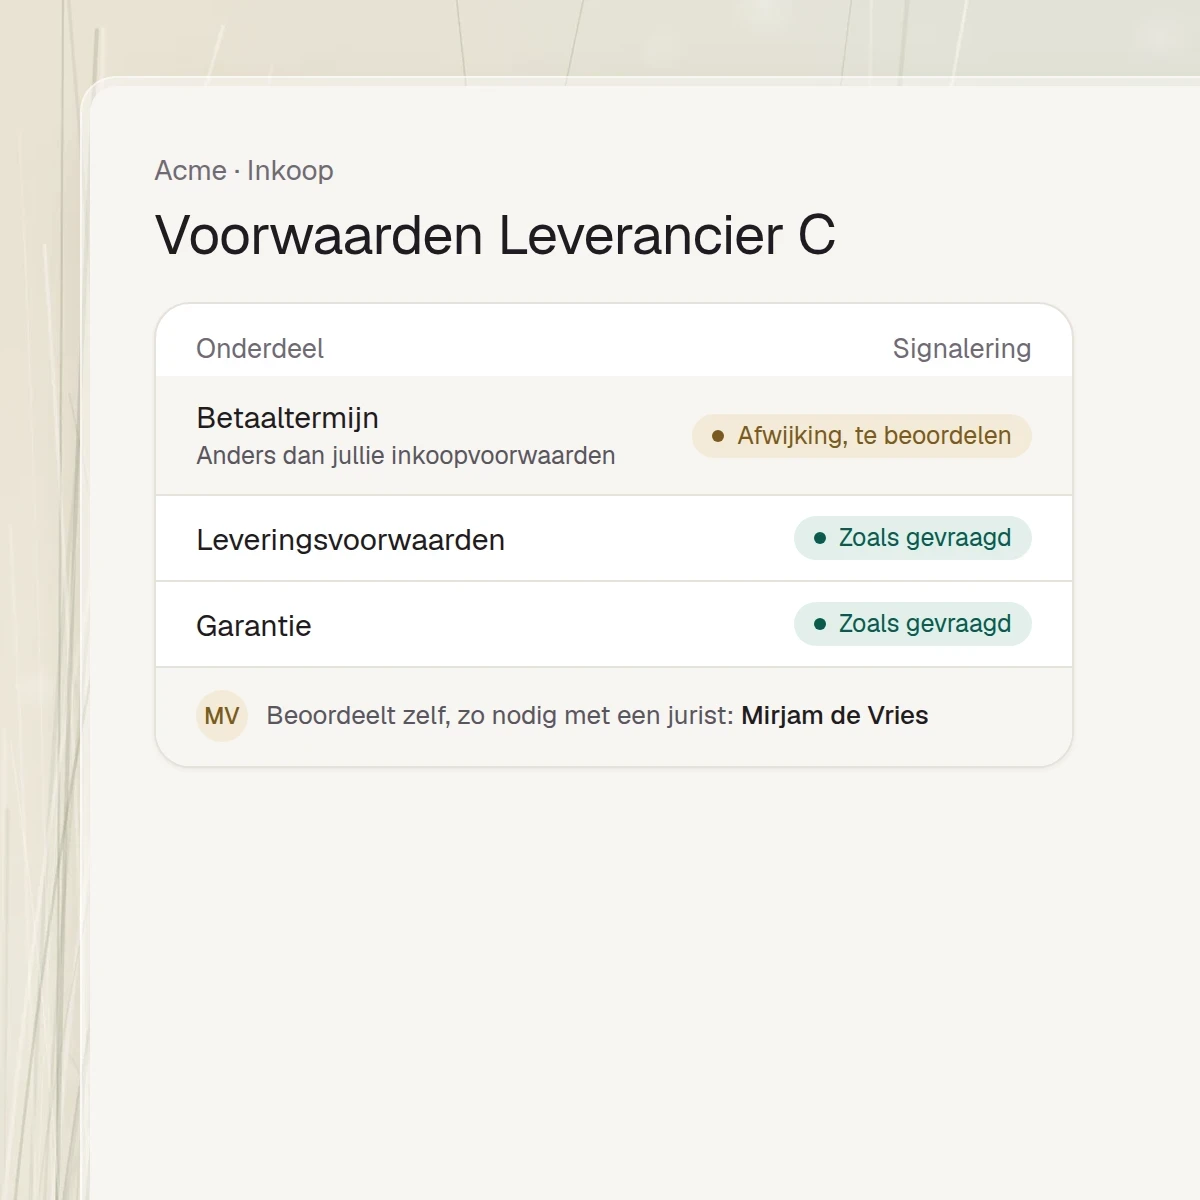Screen dimensions: 1200x1200
Task: Select the Garantie row label
Action: coord(254,626)
